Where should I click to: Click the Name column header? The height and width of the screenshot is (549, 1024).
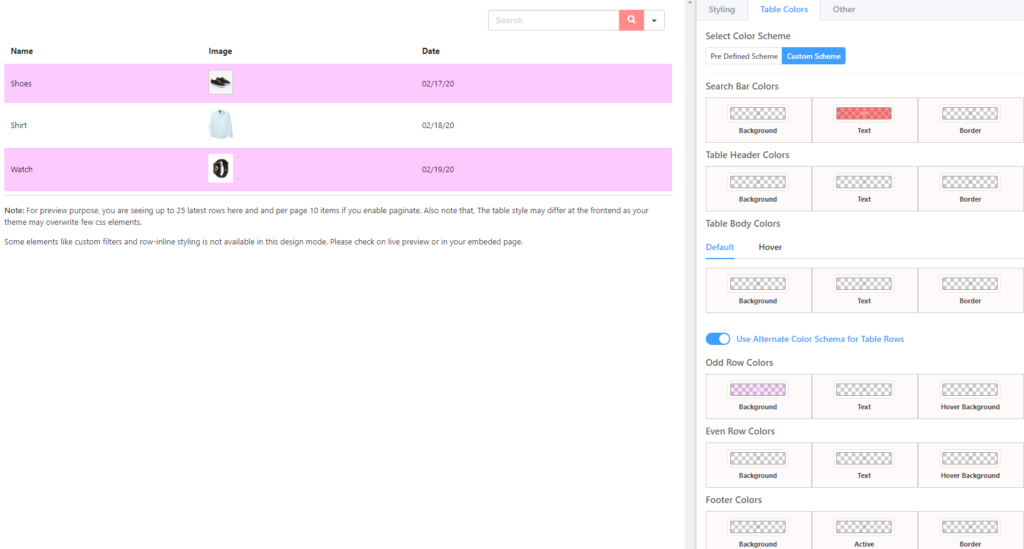click(x=22, y=51)
